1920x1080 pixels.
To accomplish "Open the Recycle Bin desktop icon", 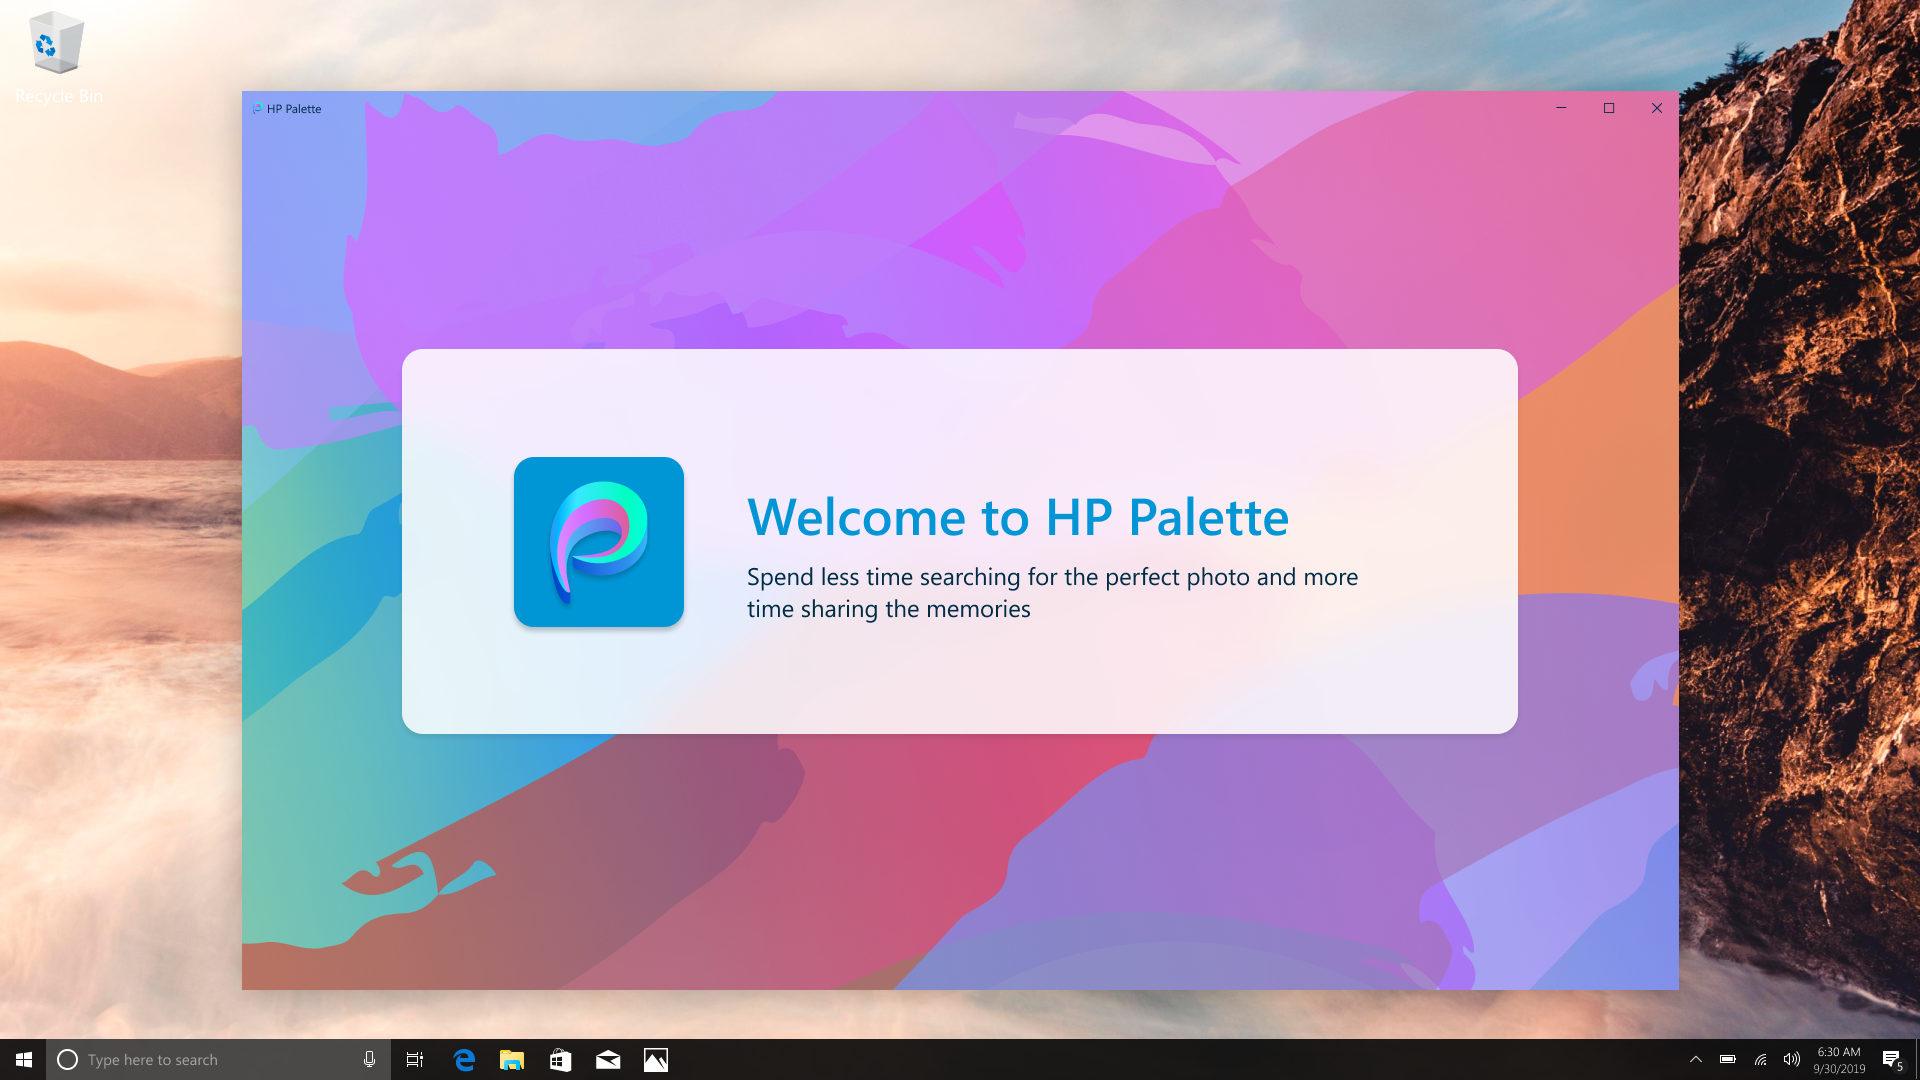I will pos(57,45).
